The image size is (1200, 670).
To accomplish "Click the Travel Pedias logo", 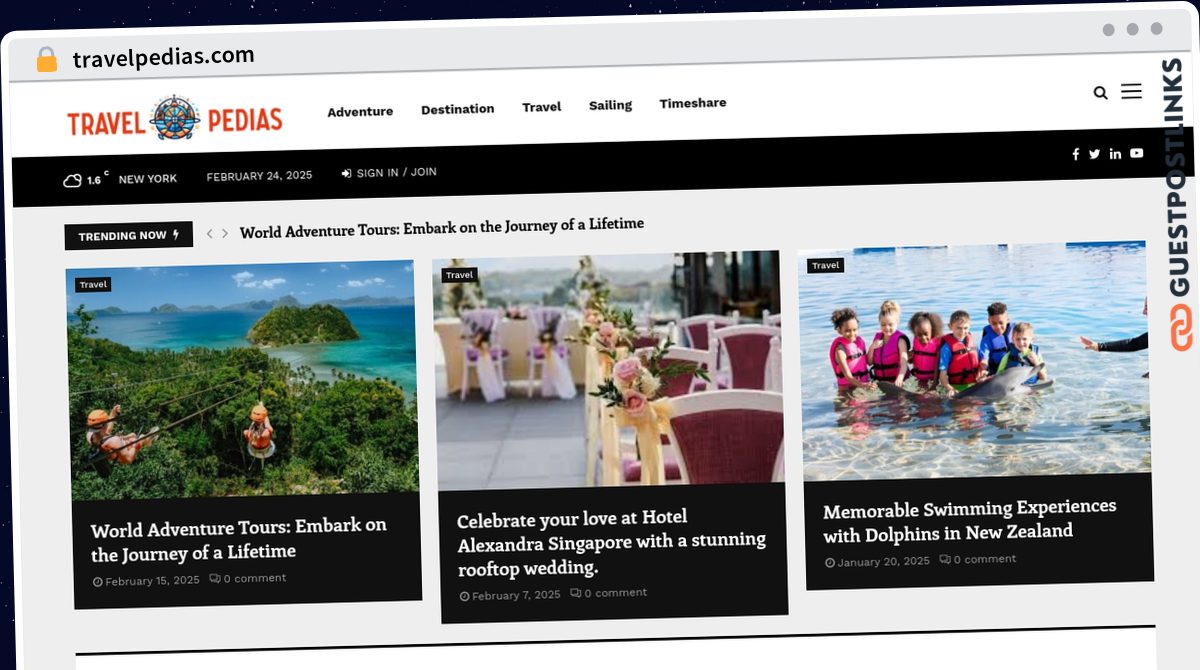I will tap(175, 119).
